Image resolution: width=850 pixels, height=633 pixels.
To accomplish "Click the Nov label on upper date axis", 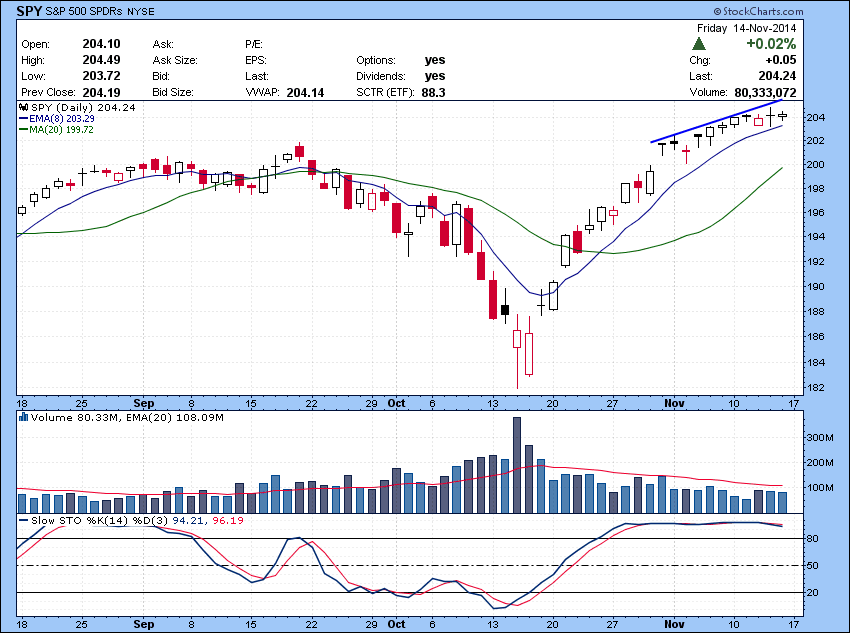I will click(x=674, y=403).
